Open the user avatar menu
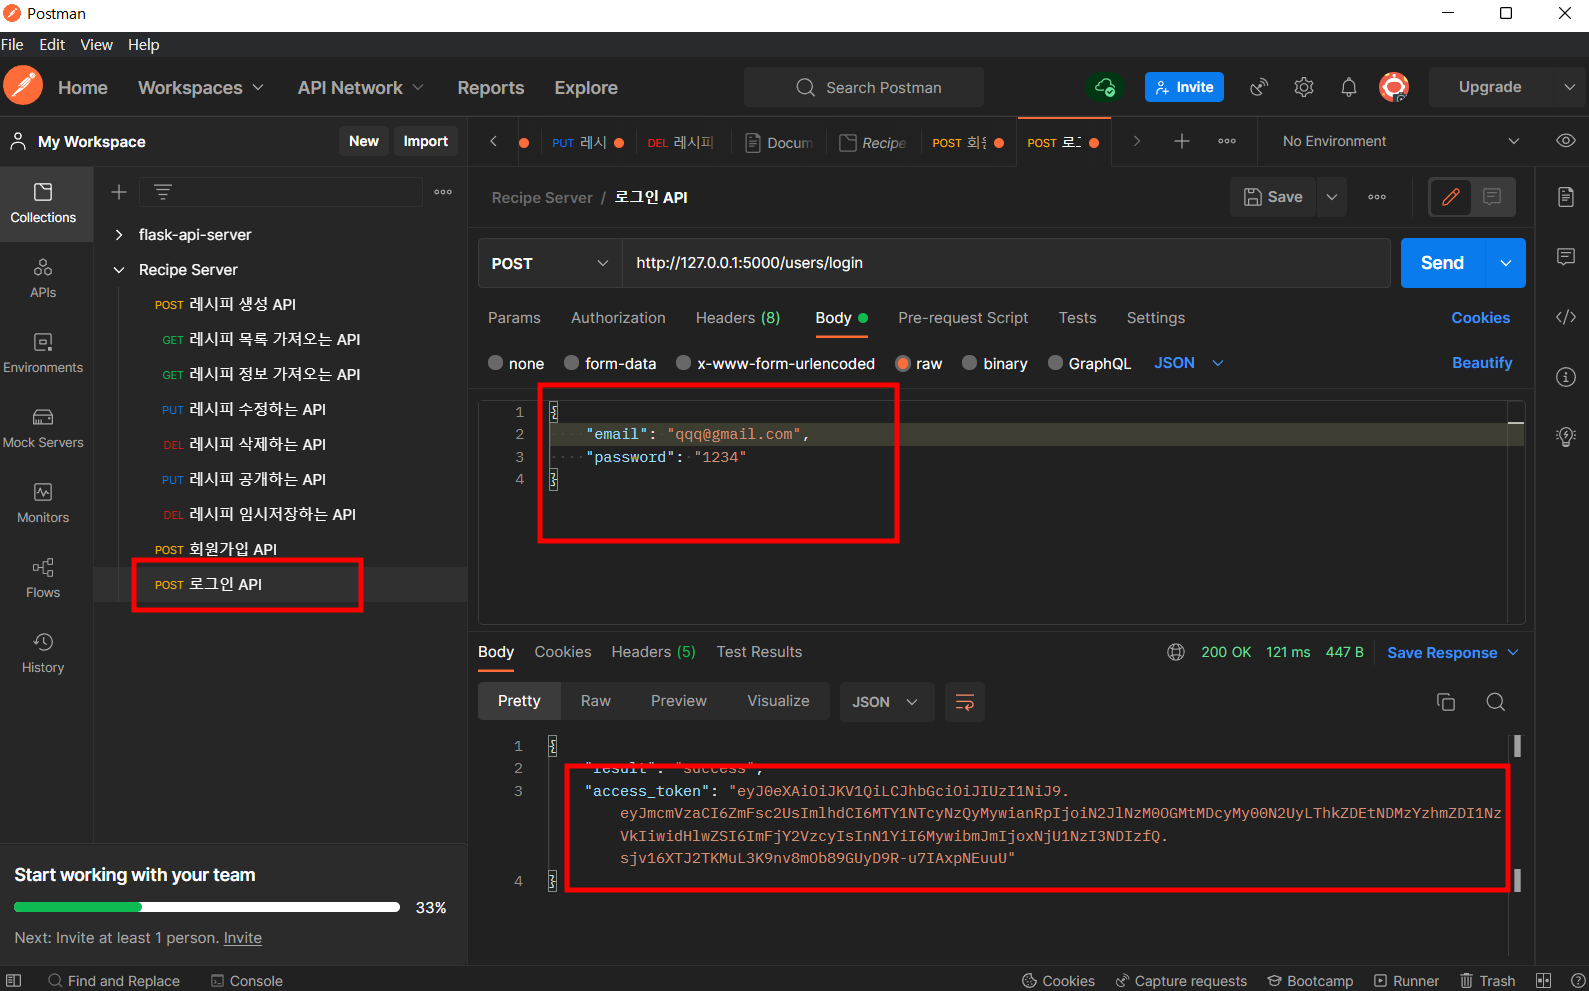Image resolution: width=1589 pixels, height=991 pixels. (x=1394, y=87)
